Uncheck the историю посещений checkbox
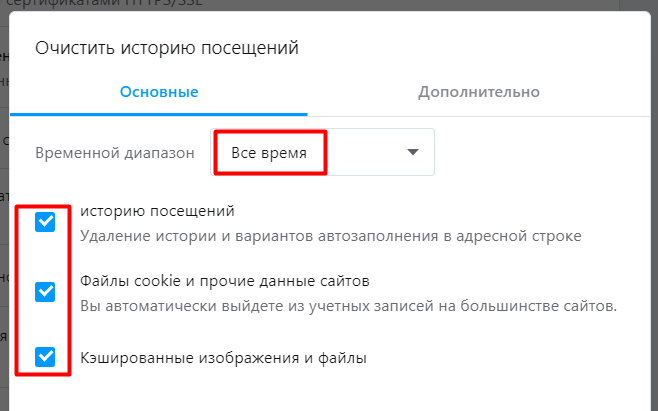The image size is (658, 411). pyautogui.click(x=45, y=222)
